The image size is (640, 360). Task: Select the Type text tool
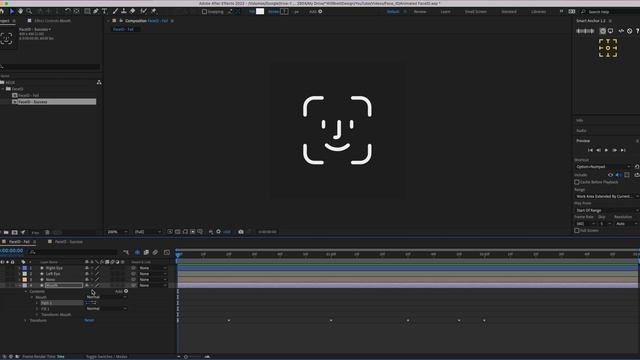pyautogui.click(x=104, y=11)
